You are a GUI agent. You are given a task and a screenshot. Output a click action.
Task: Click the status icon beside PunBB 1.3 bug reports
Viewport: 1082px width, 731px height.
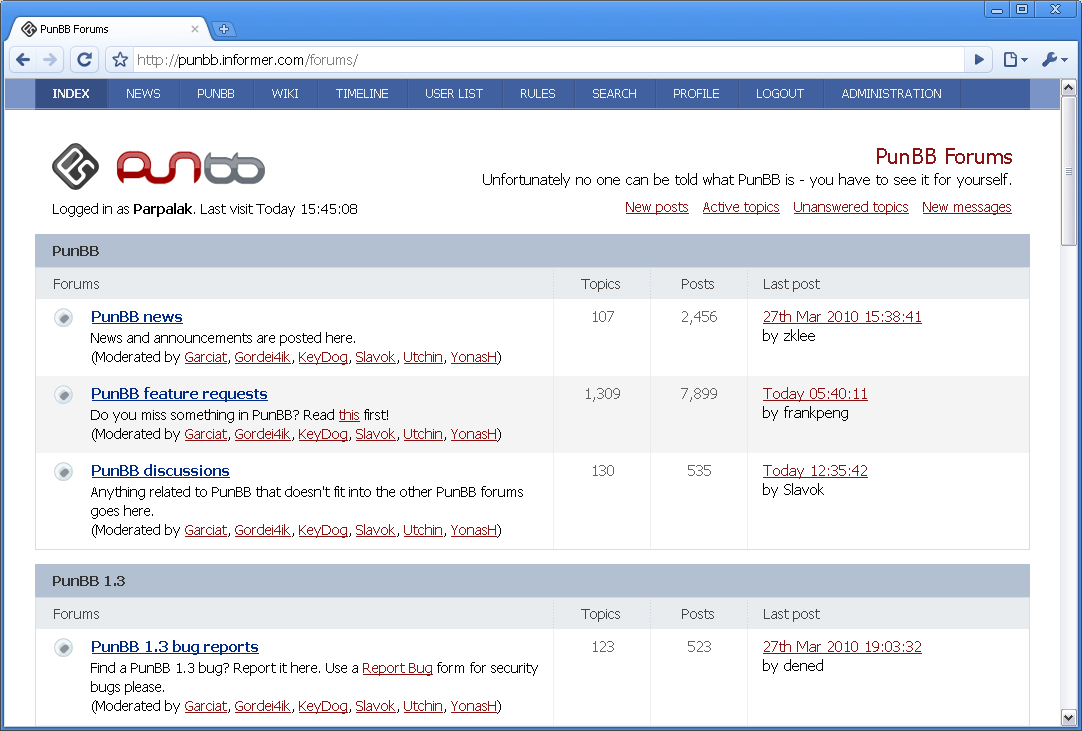click(x=63, y=647)
